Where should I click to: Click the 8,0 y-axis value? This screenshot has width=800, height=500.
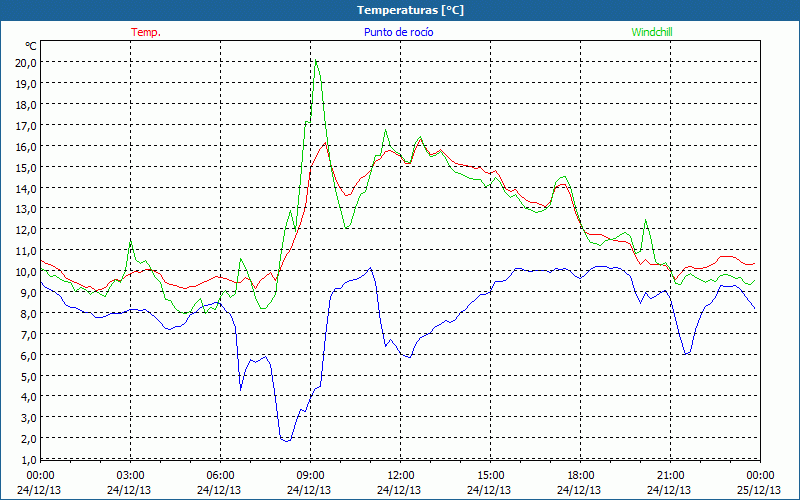pyautogui.click(x=29, y=313)
